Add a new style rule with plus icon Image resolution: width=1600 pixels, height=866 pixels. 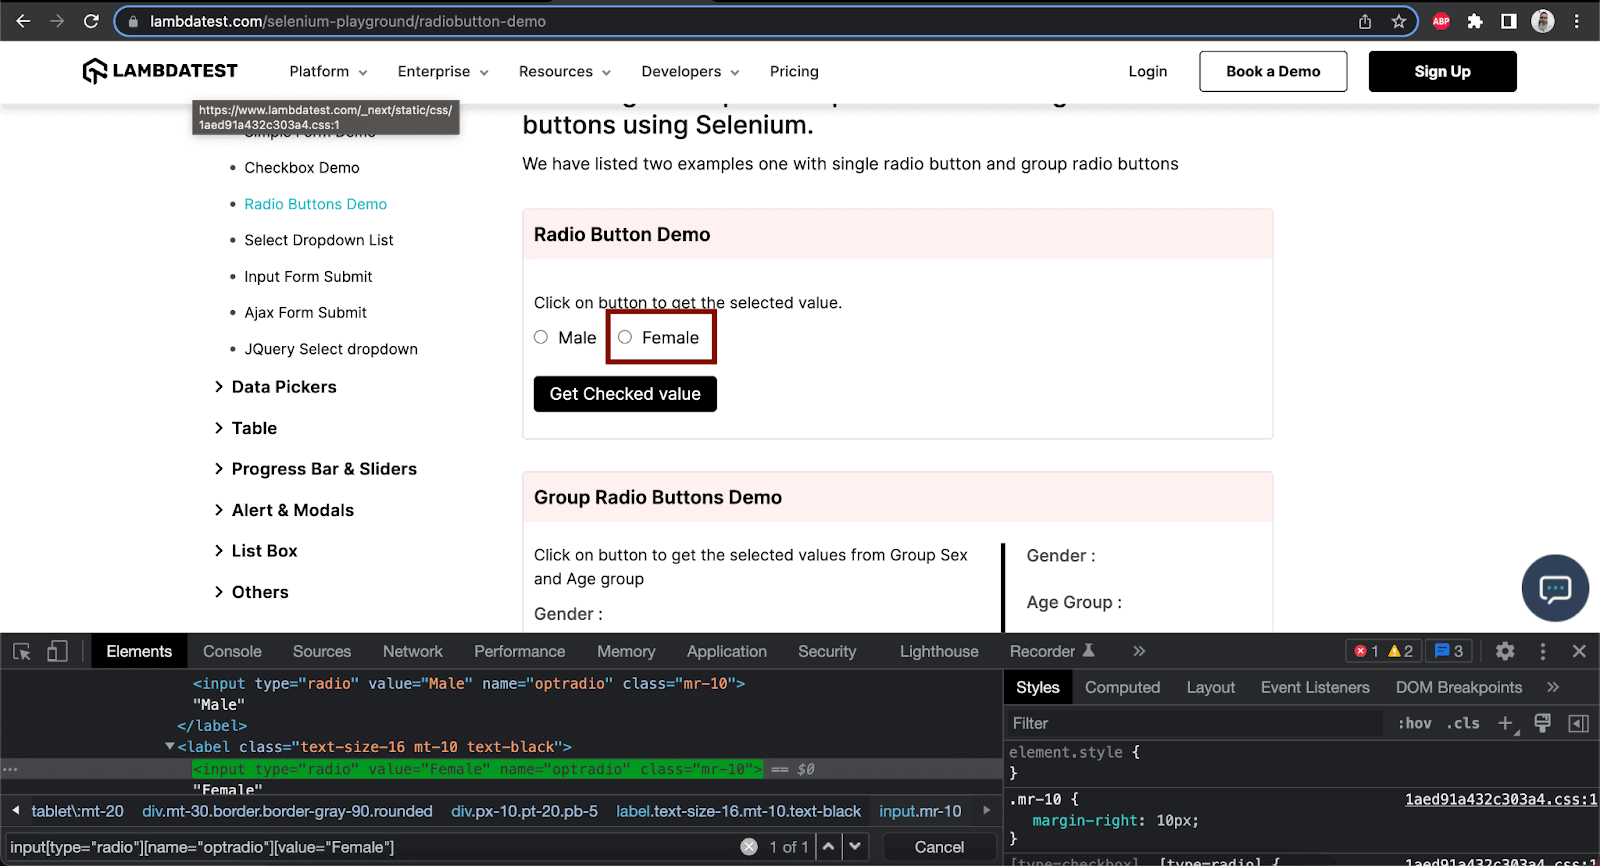[1505, 723]
